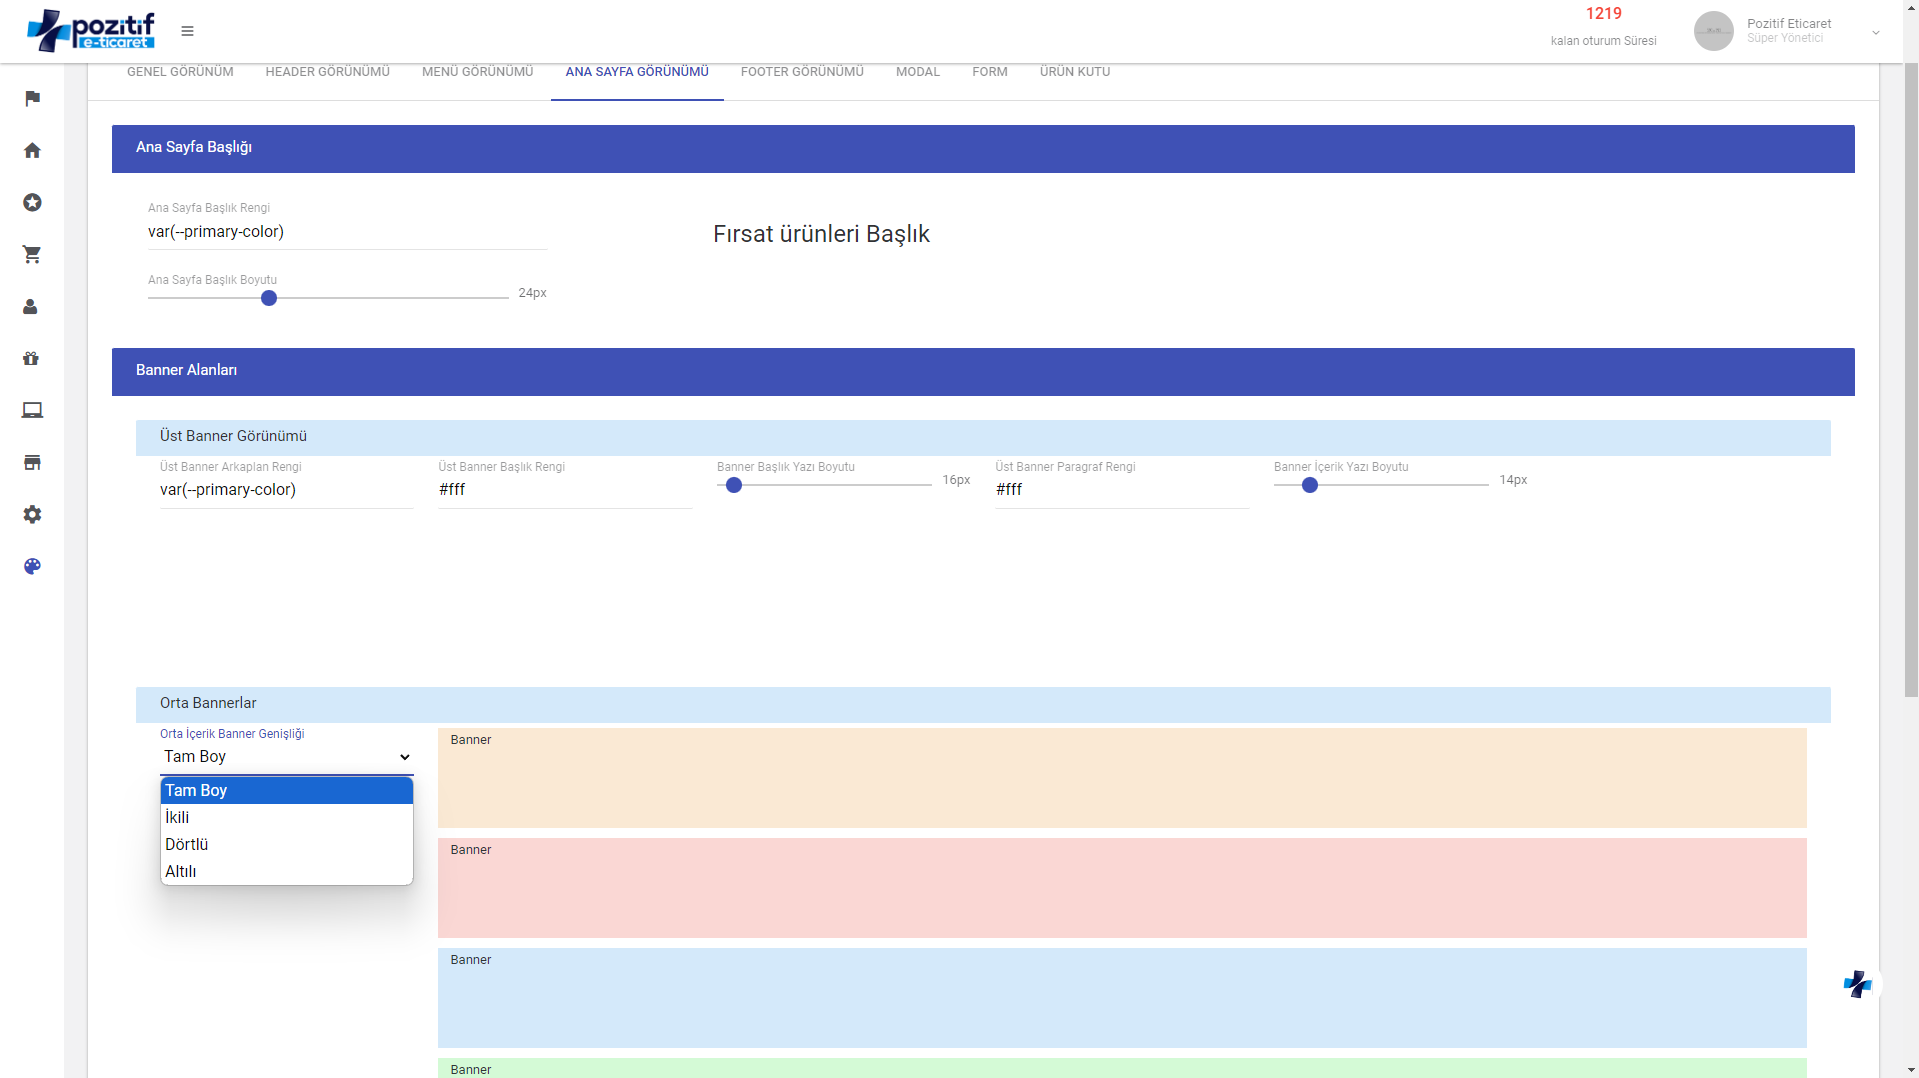
Task: Open the starred items sidebar icon
Action: click(x=32, y=202)
